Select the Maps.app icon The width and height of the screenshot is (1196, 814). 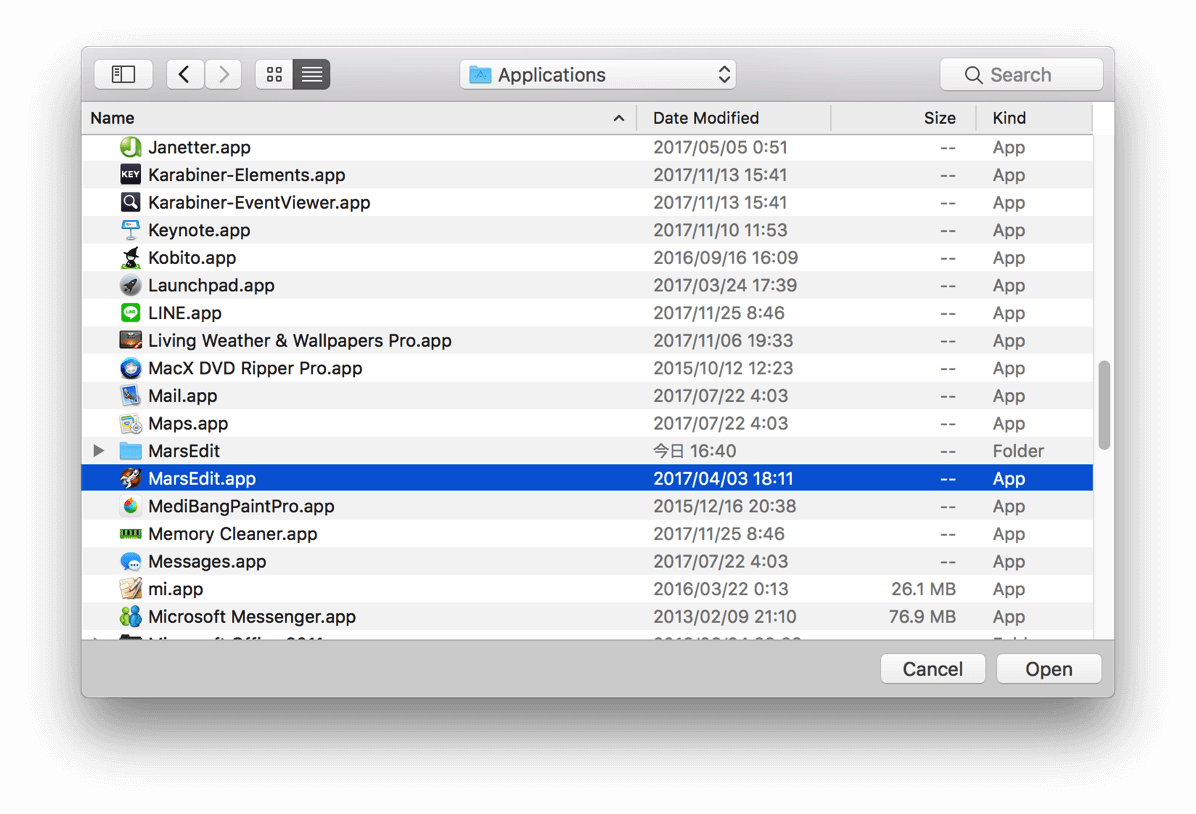coord(130,423)
